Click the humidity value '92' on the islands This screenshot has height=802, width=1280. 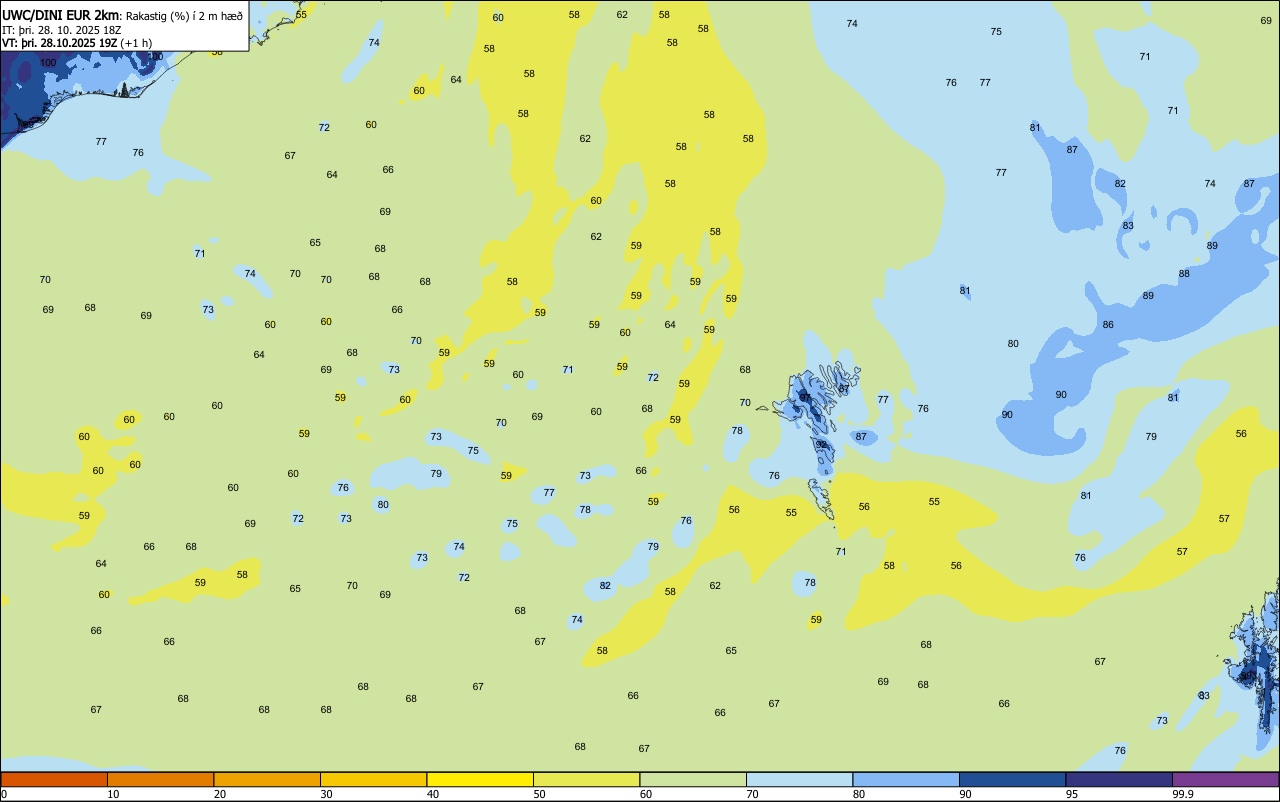821,445
